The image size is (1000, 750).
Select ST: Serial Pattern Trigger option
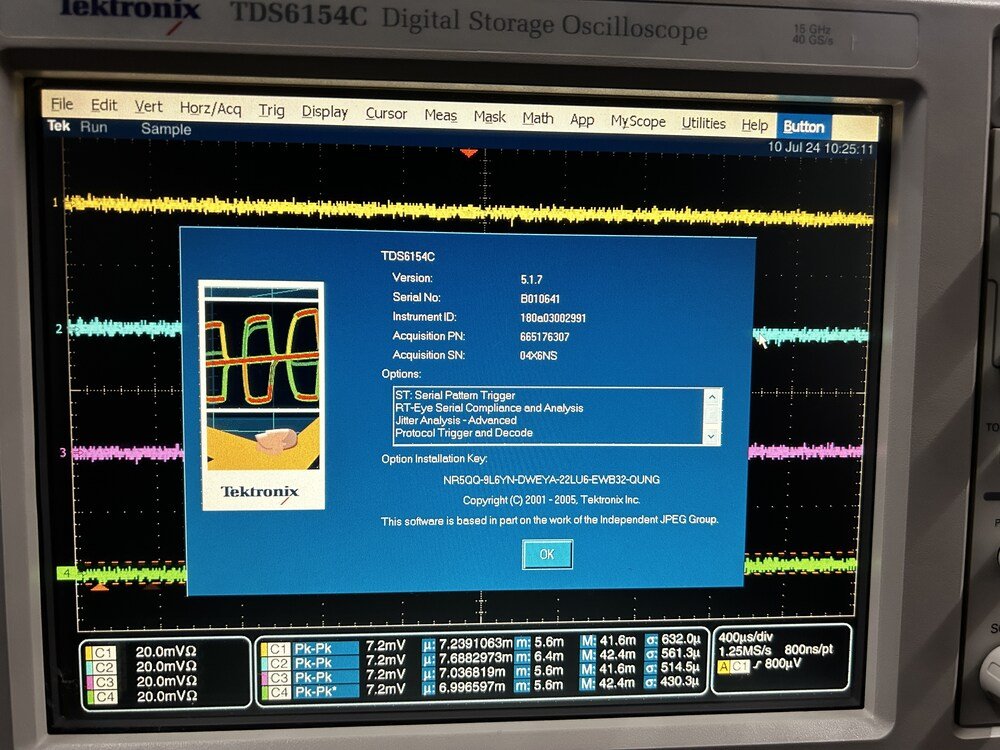(x=455, y=395)
